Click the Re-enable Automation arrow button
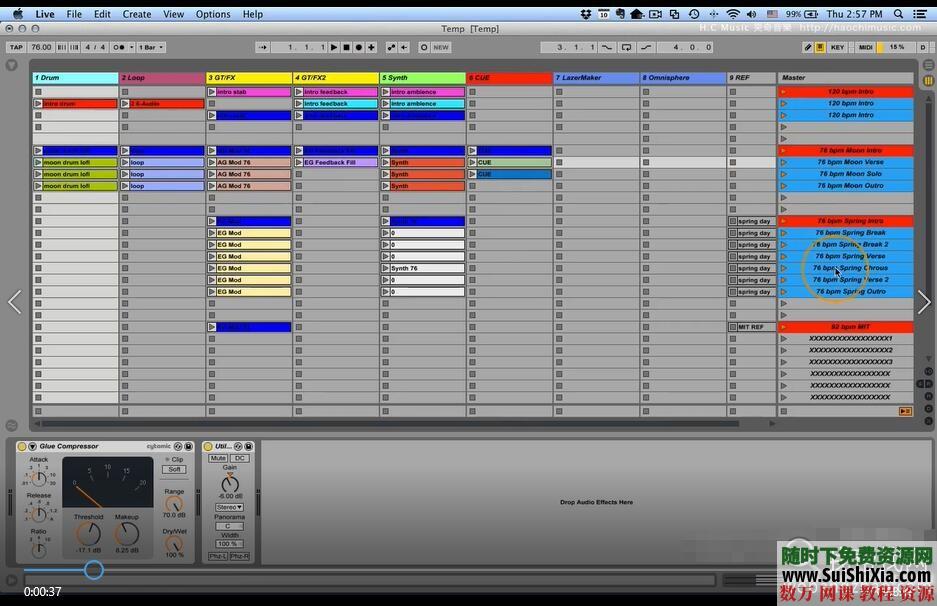 click(x=405, y=47)
